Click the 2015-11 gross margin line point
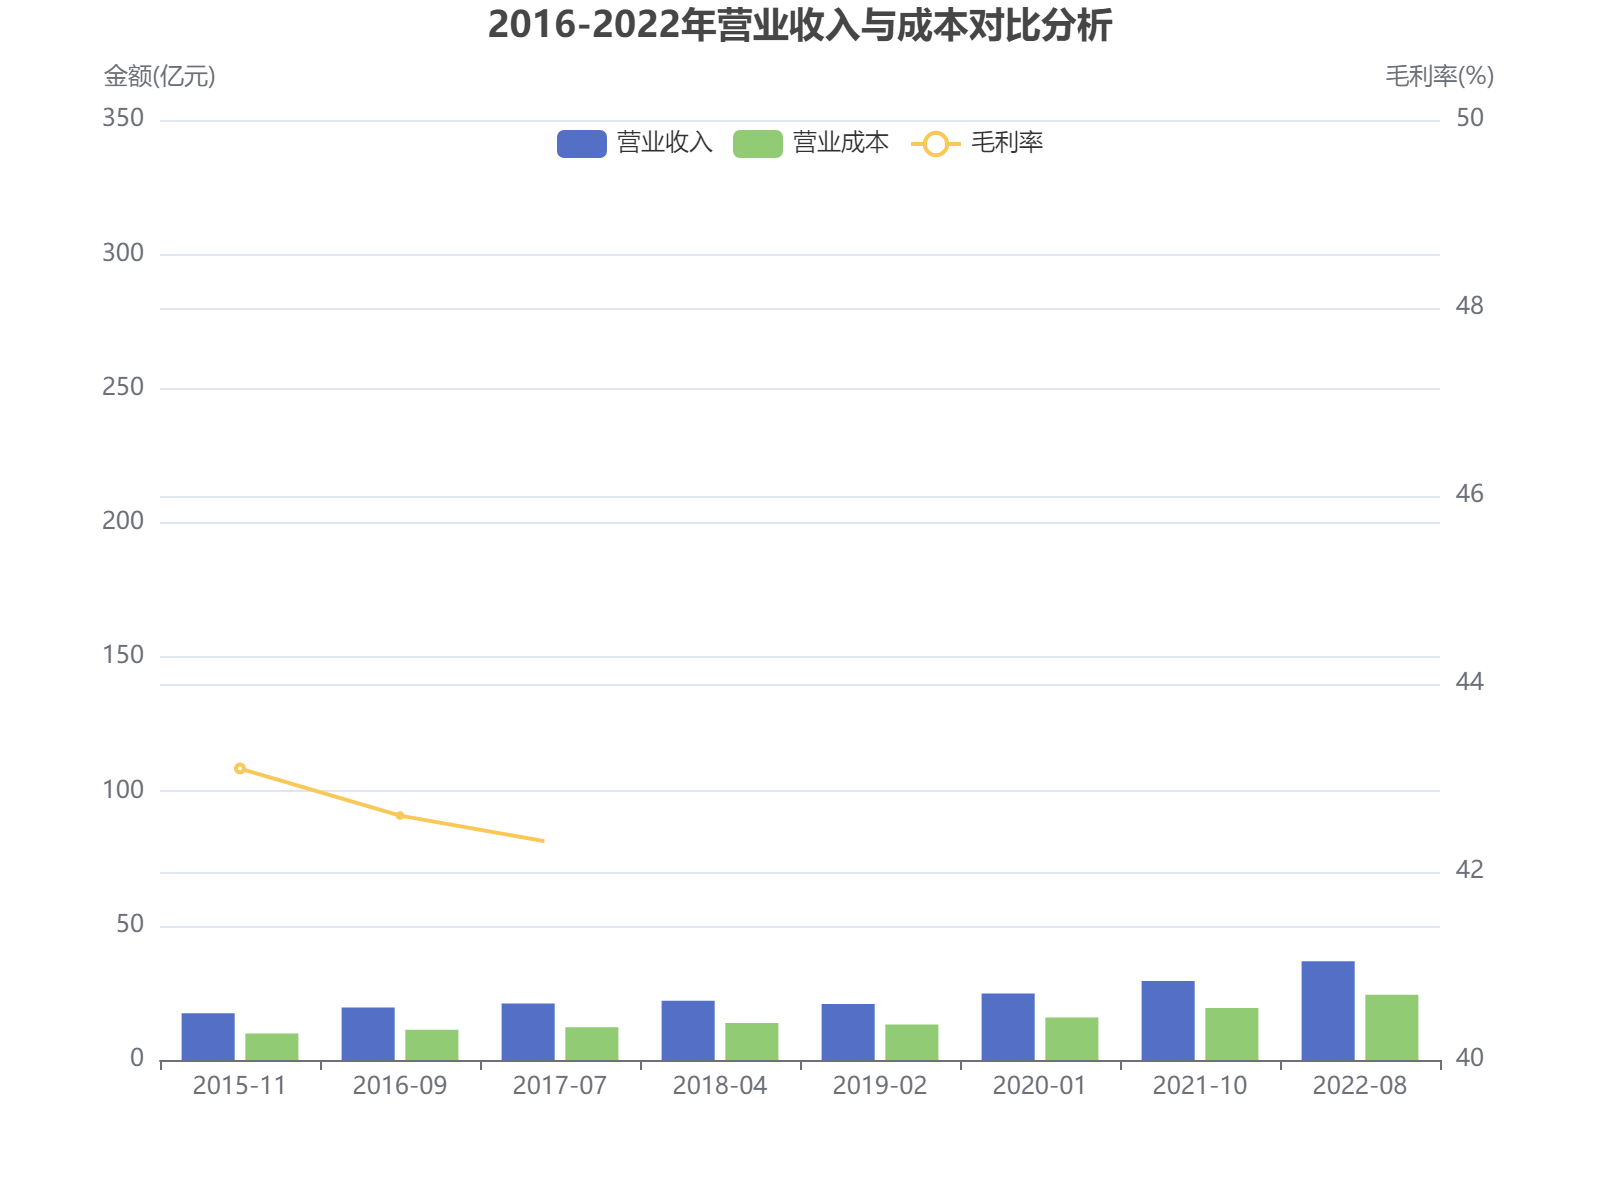Image resolution: width=1600 pixels, height=1200 pixels. pos(240,769)
